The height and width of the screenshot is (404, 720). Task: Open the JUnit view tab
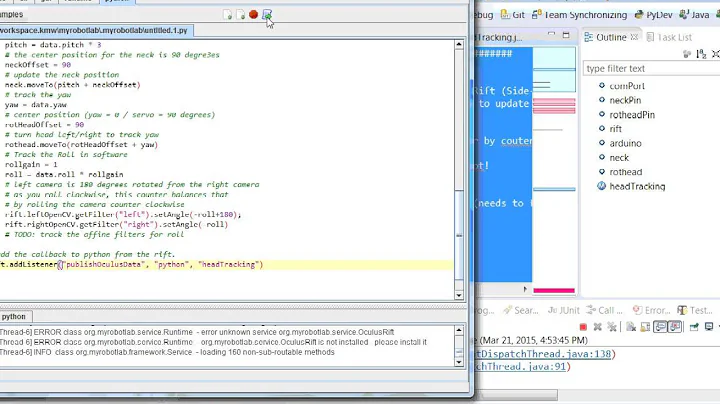(564, 310)
